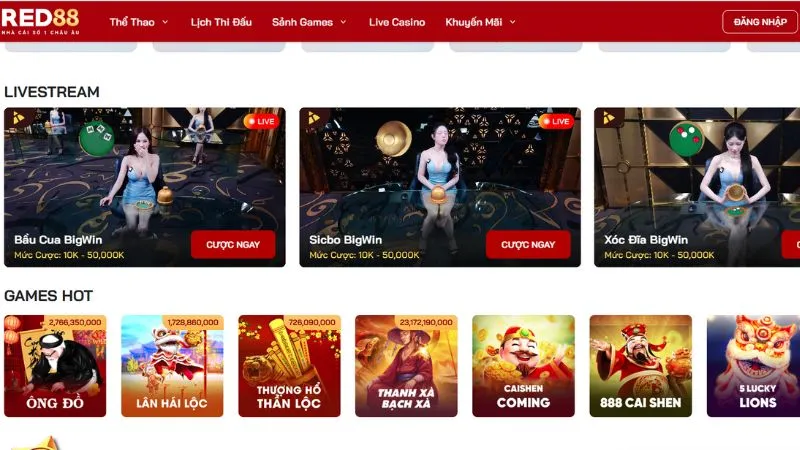The height and width of the screenshot is (450, 800).
Task: Click the provider logo icon on Sicbo stream
Action: [x=314, y=118]
